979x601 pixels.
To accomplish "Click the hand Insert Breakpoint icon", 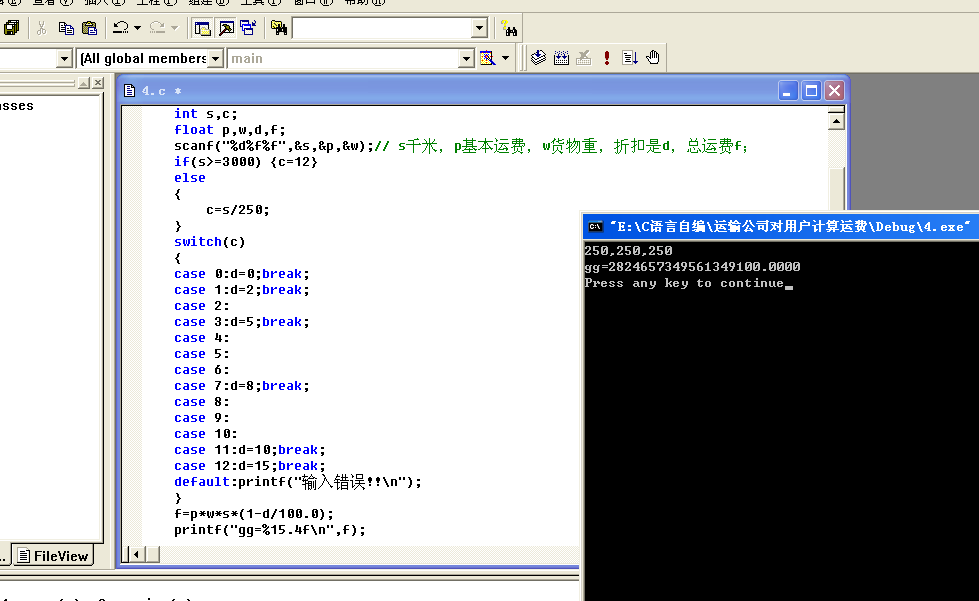I will click(x=652, y=58).
